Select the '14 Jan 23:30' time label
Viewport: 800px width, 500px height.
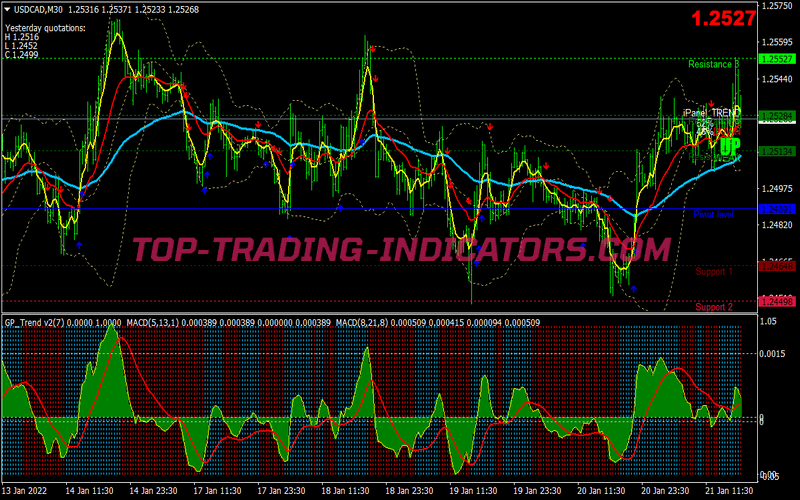[x=153, y=491]
